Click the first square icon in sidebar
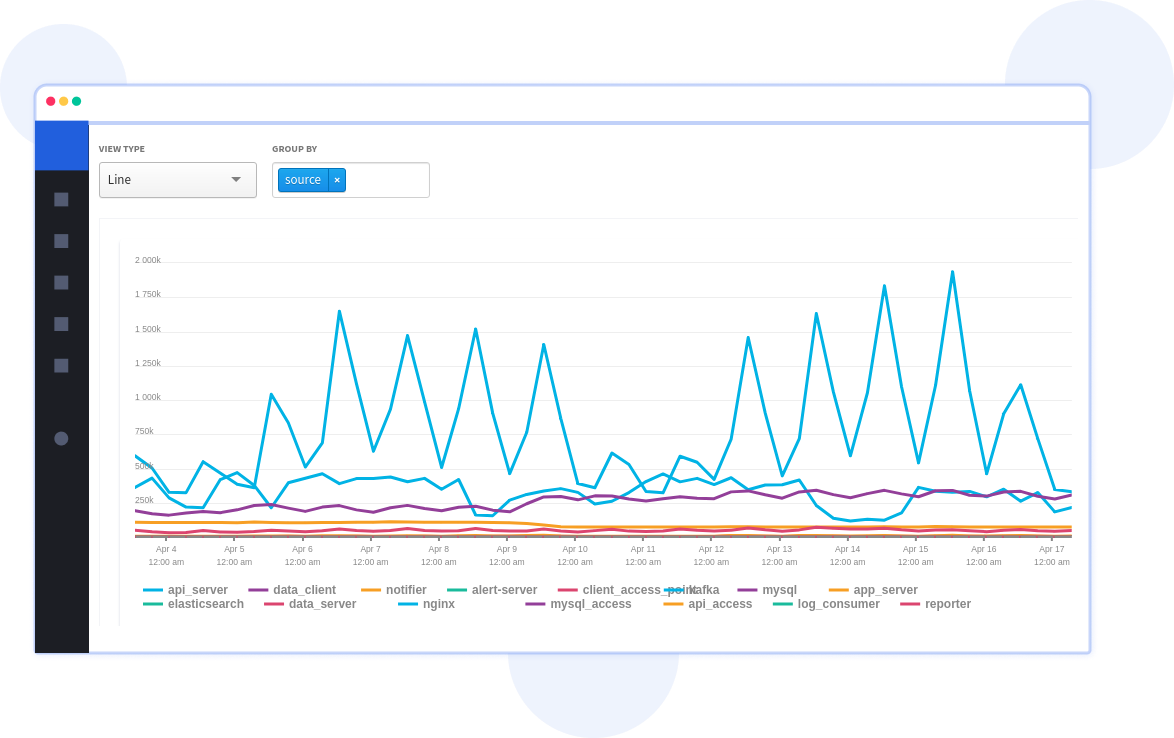This screenshot has height=738, width=1174. coord(61,199)
